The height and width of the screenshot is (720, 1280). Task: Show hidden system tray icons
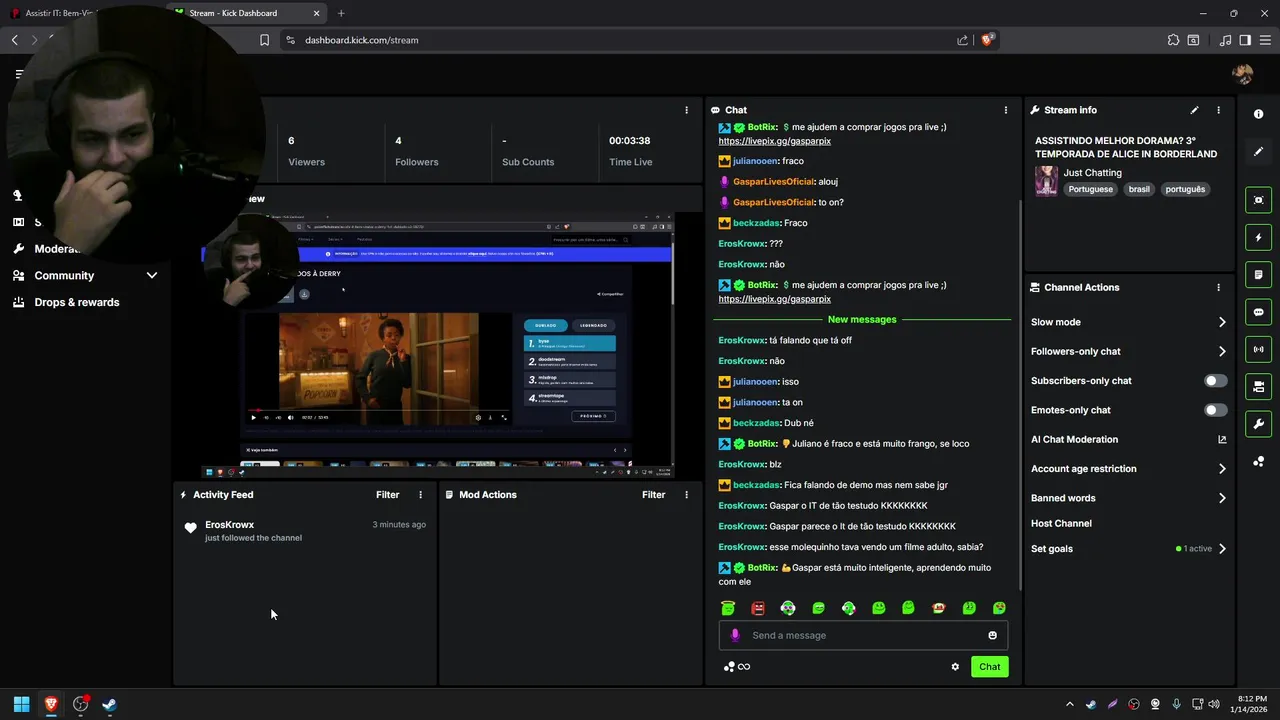pyautogui.click(x=1069, y=704)
